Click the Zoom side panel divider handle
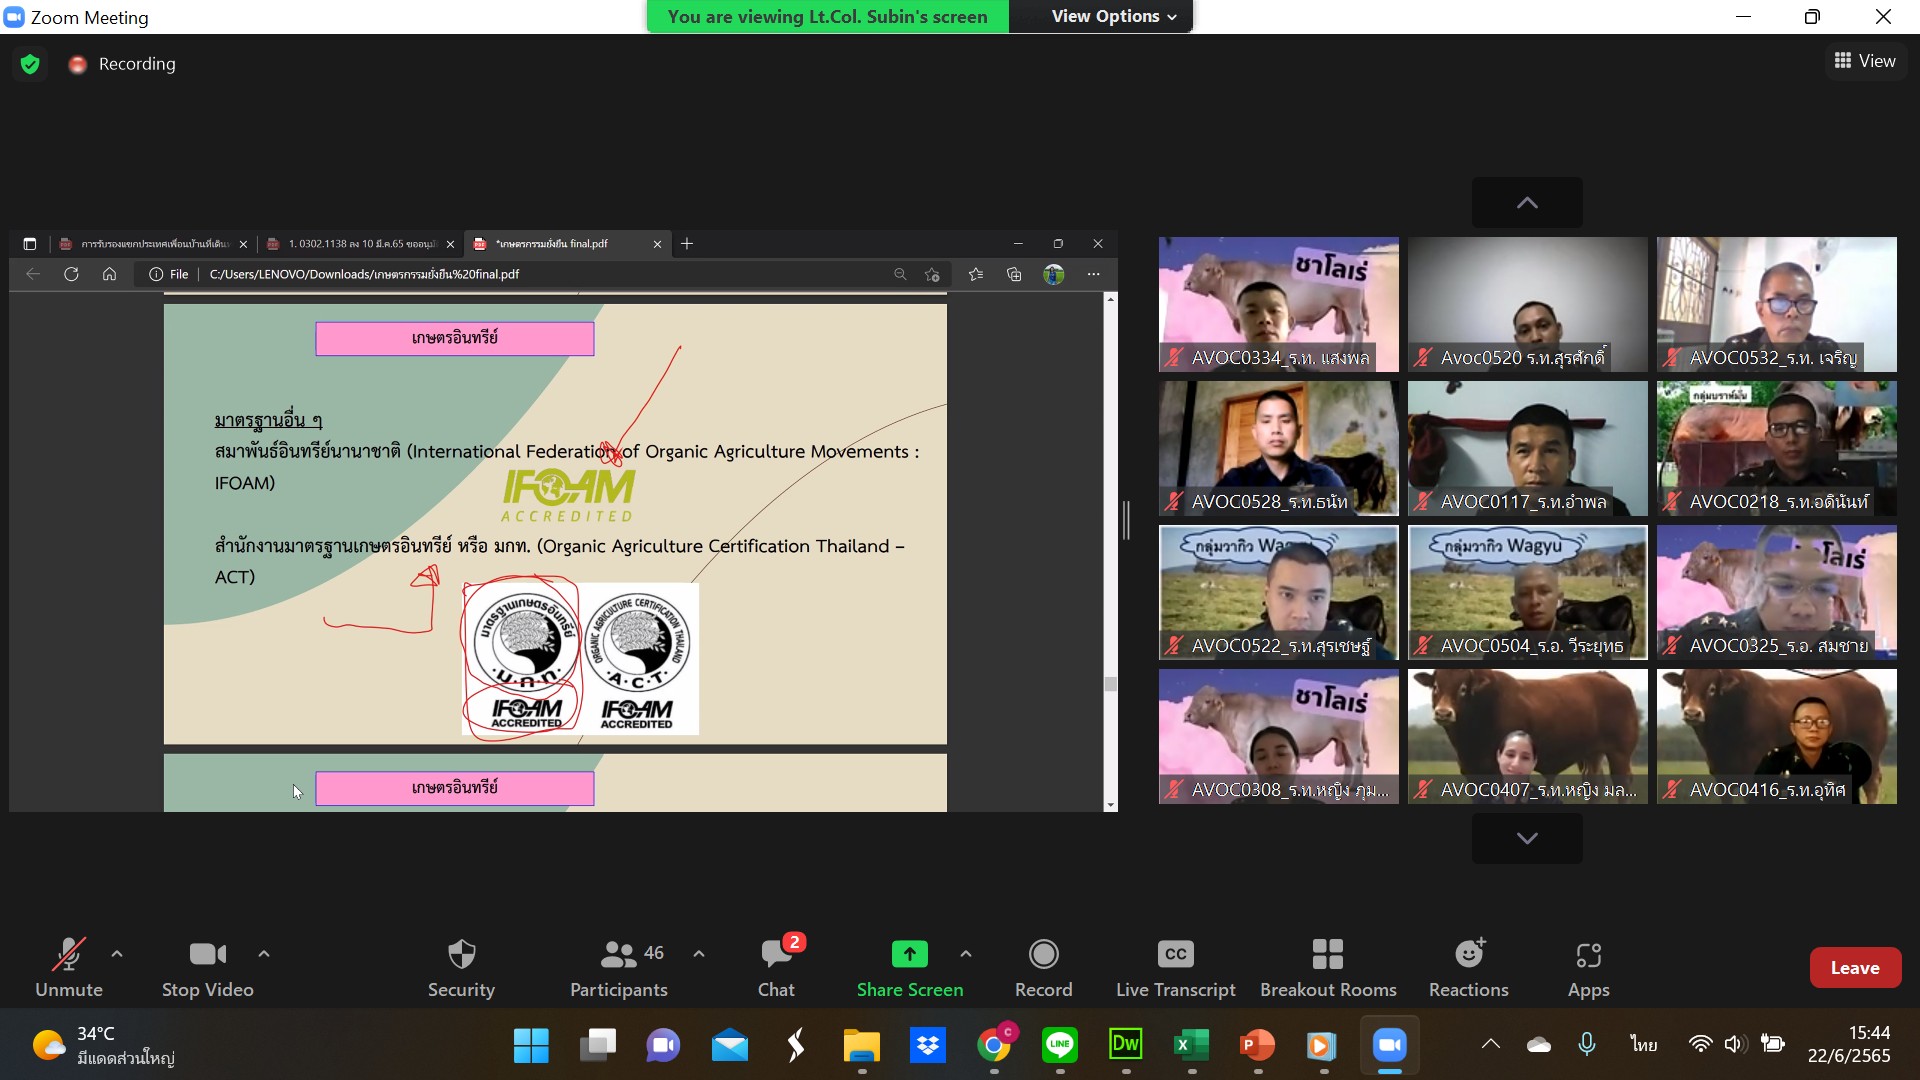 coord(1127,520)
